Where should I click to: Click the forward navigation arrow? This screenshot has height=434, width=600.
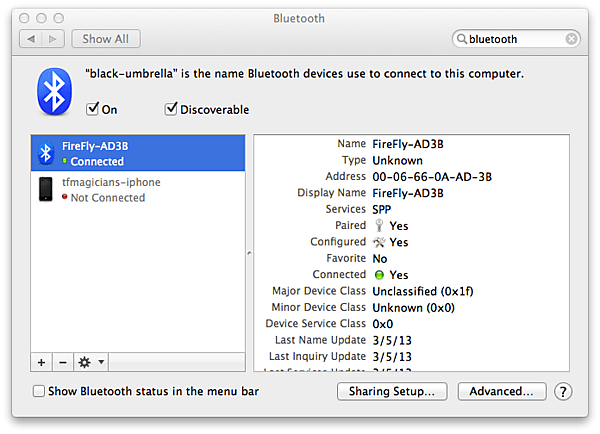(x=53, y=39)
